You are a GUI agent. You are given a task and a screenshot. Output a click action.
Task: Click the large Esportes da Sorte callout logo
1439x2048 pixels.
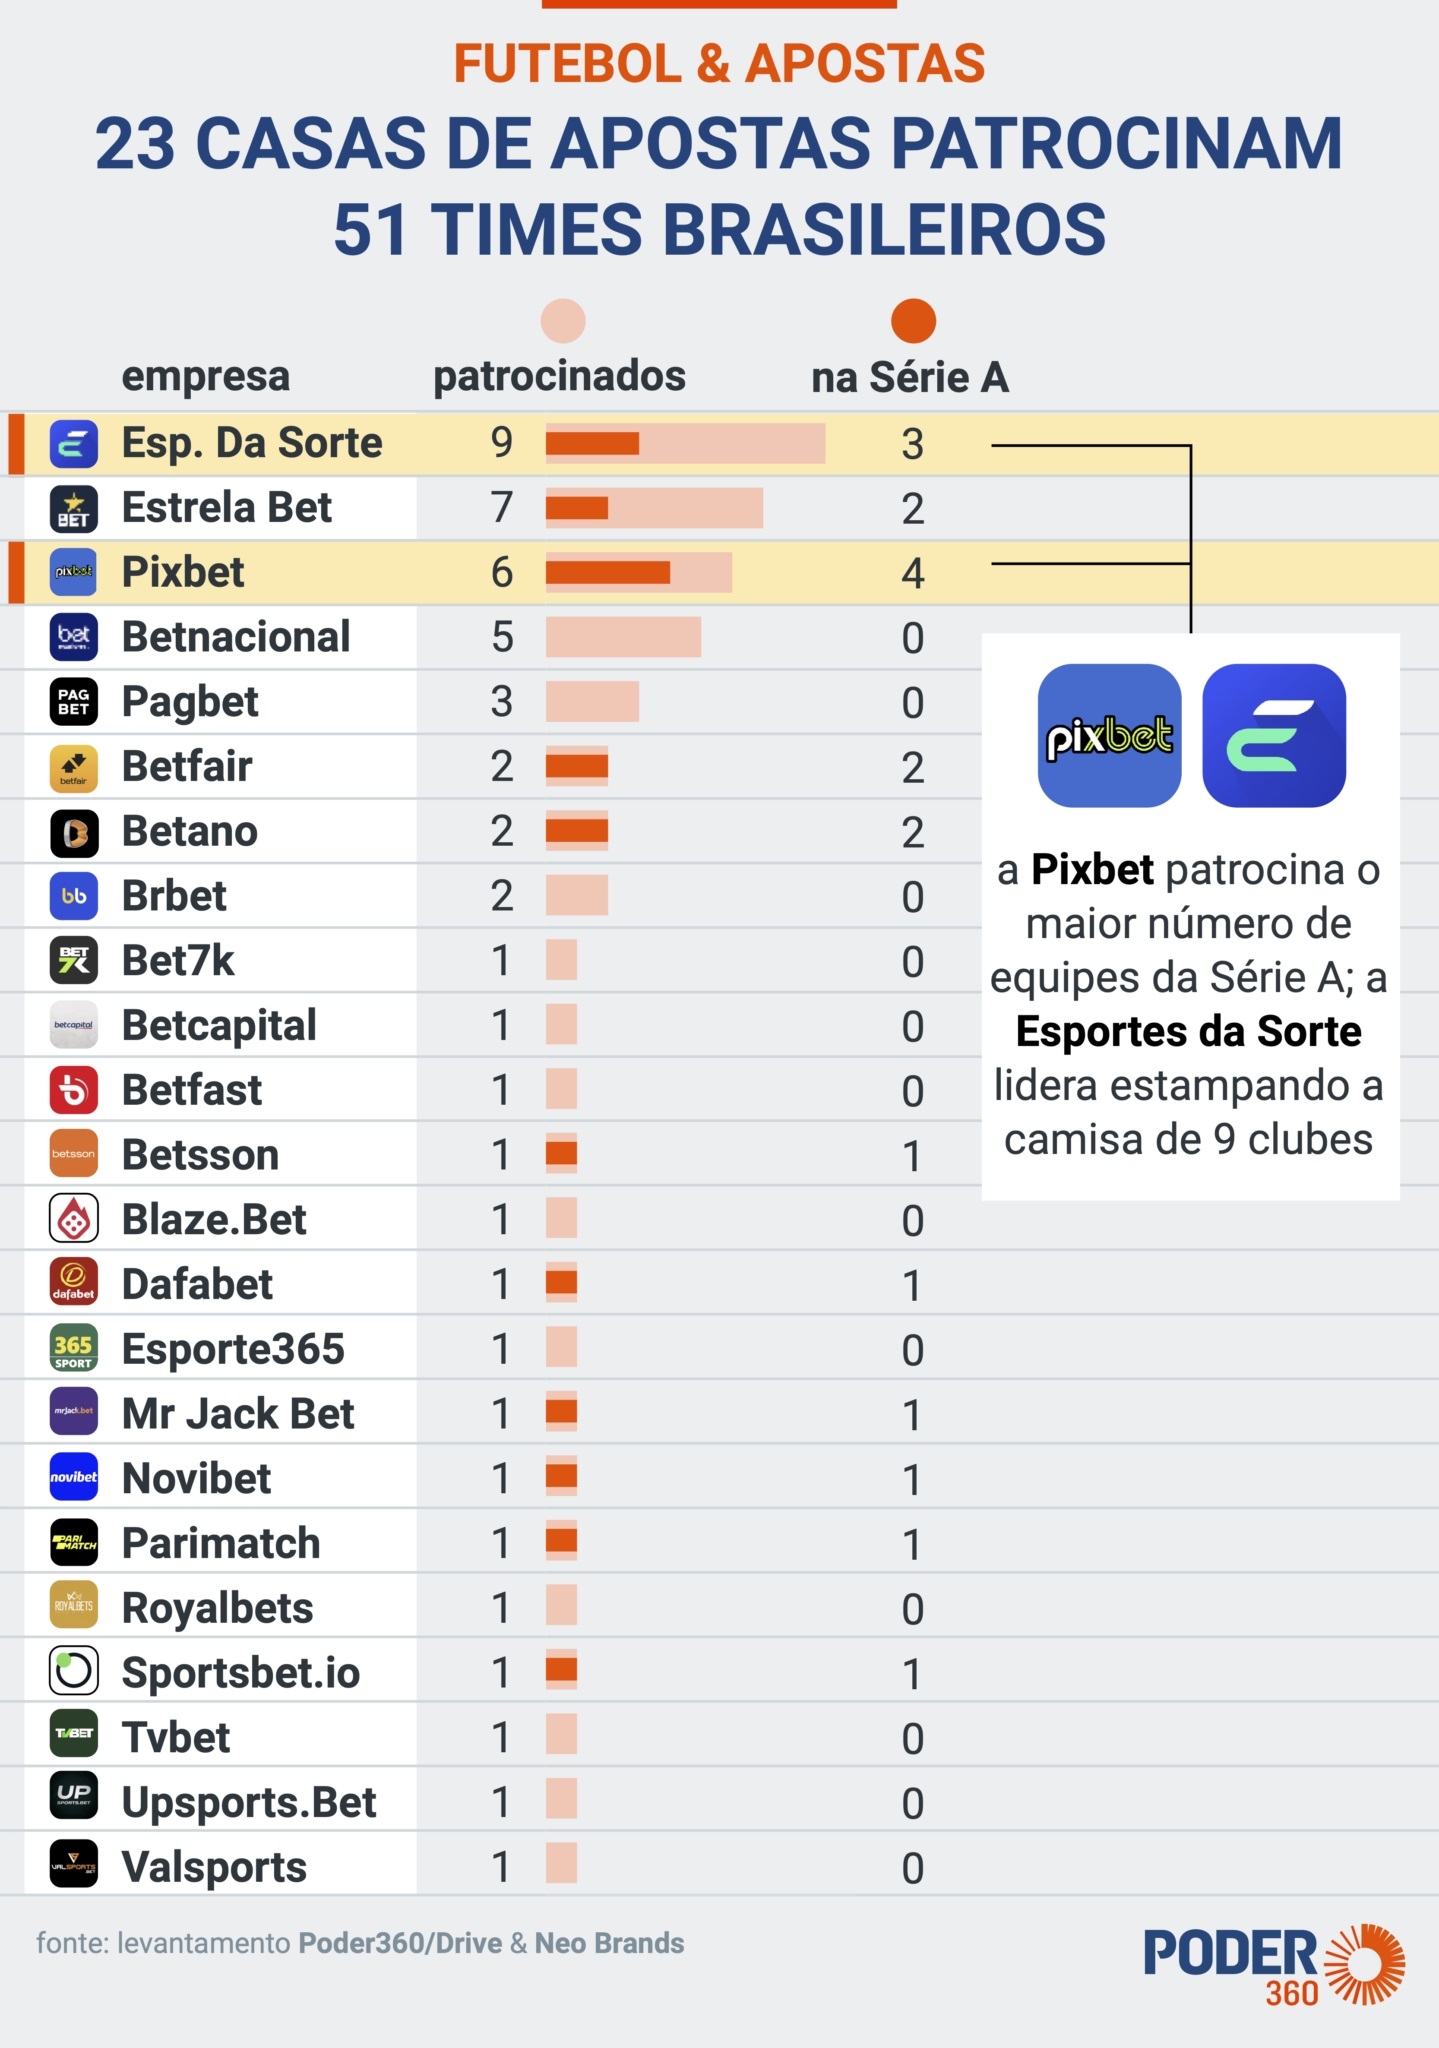pos(1273,736)
